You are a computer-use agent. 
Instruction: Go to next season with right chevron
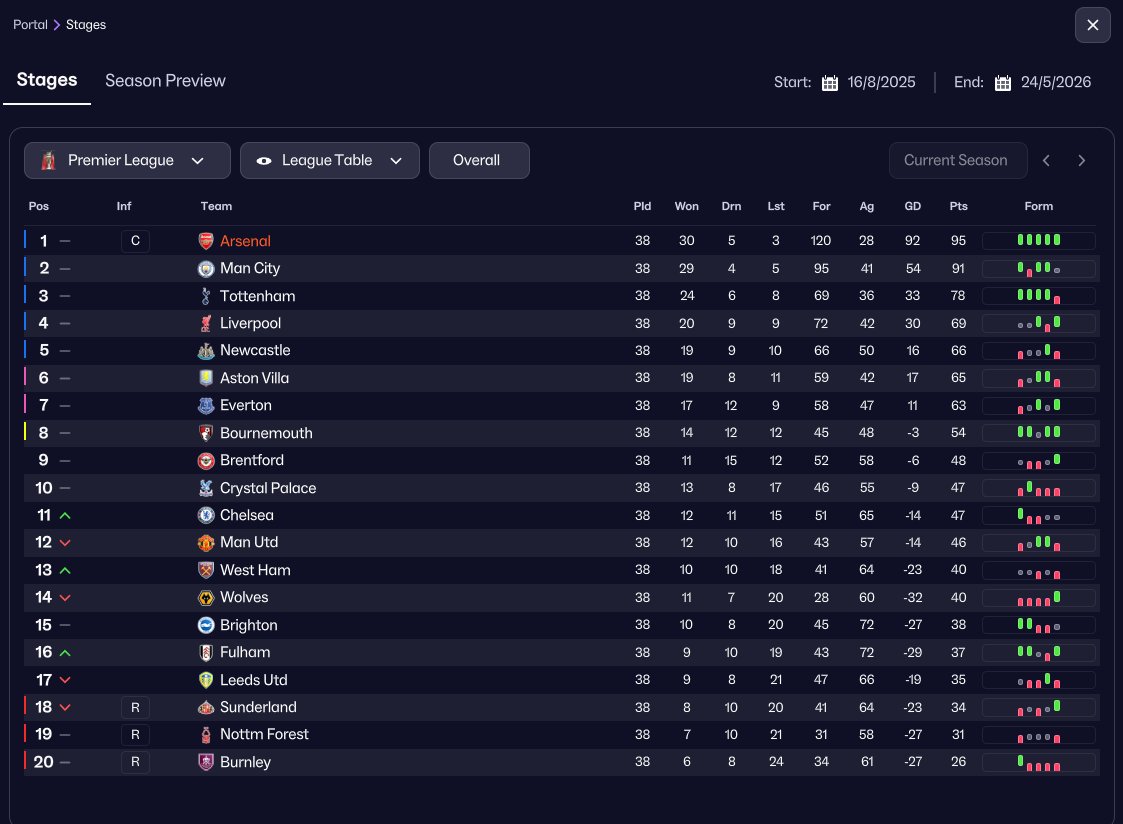(1081, 161)
